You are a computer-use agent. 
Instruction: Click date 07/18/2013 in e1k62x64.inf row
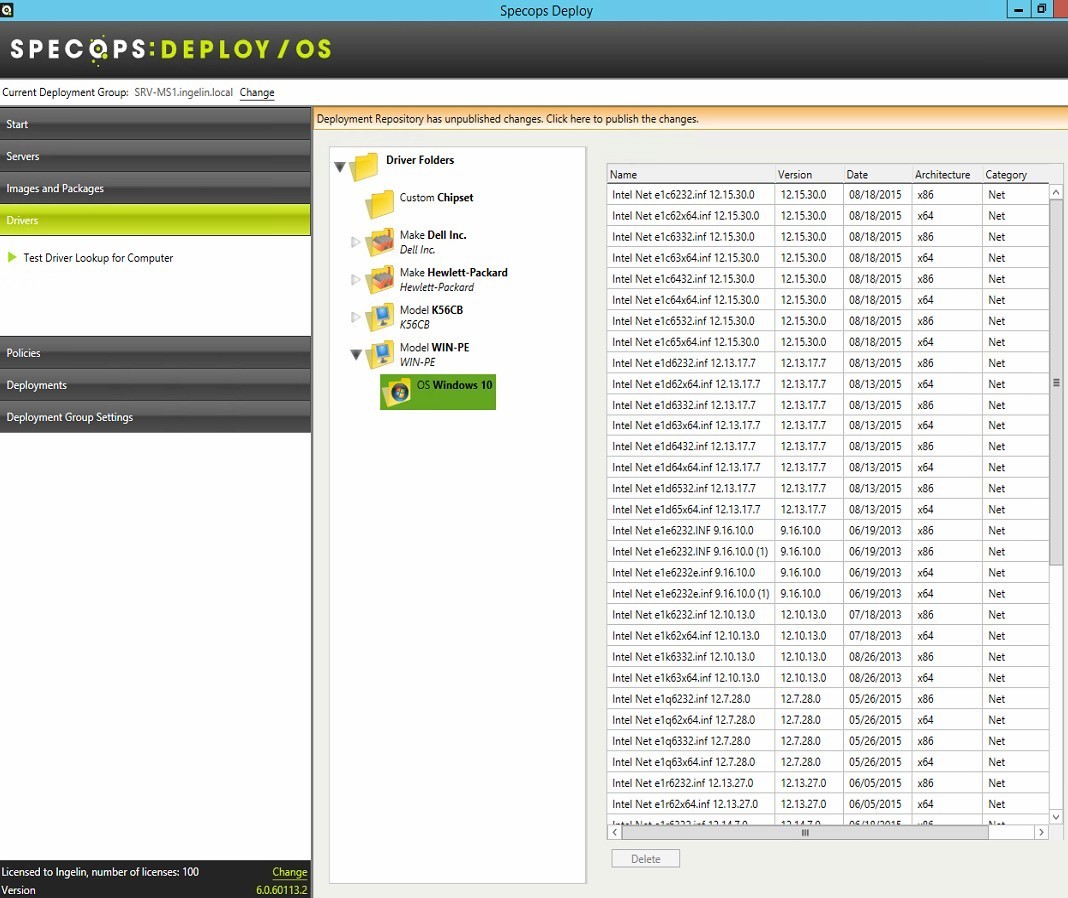click(875, 636)
